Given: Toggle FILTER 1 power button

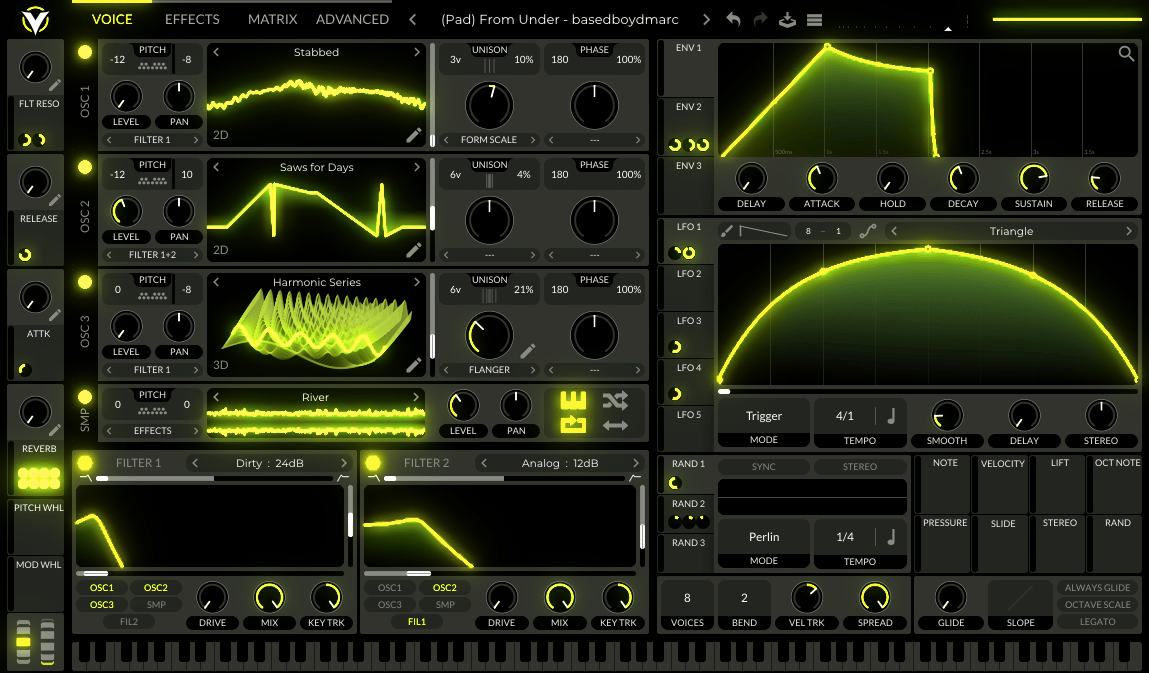Looking at the screenshot, I should pos(85,463).
